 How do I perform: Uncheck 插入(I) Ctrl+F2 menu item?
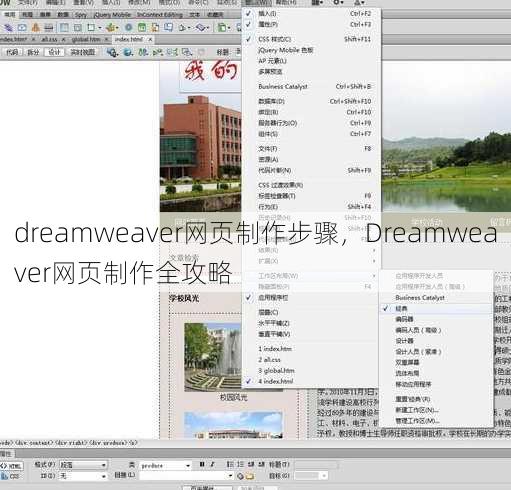pyautogui.click(x=311, y=14)
